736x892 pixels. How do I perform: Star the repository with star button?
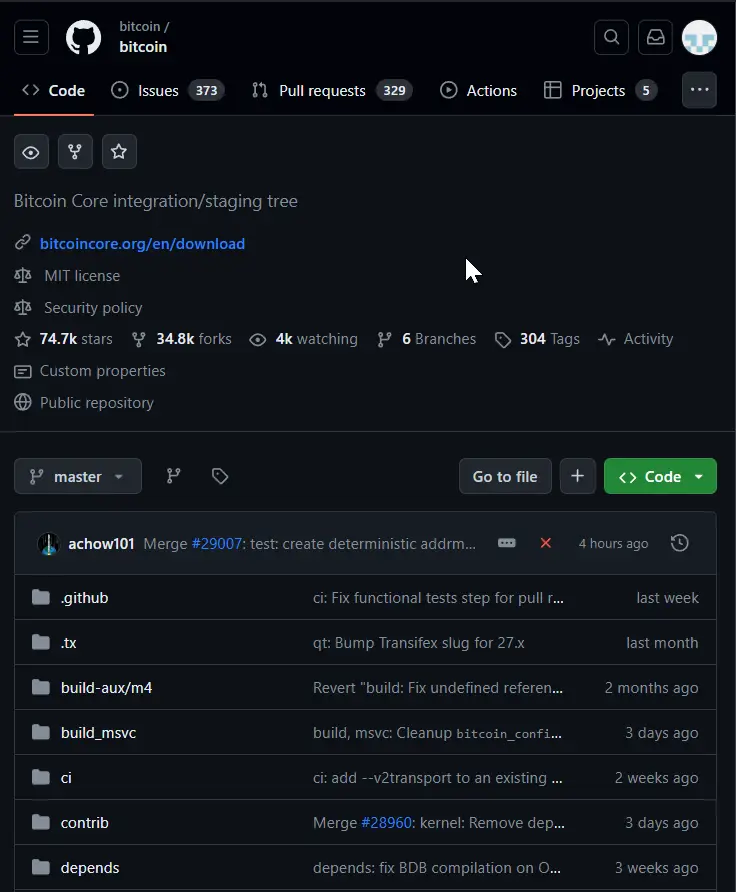119,152
